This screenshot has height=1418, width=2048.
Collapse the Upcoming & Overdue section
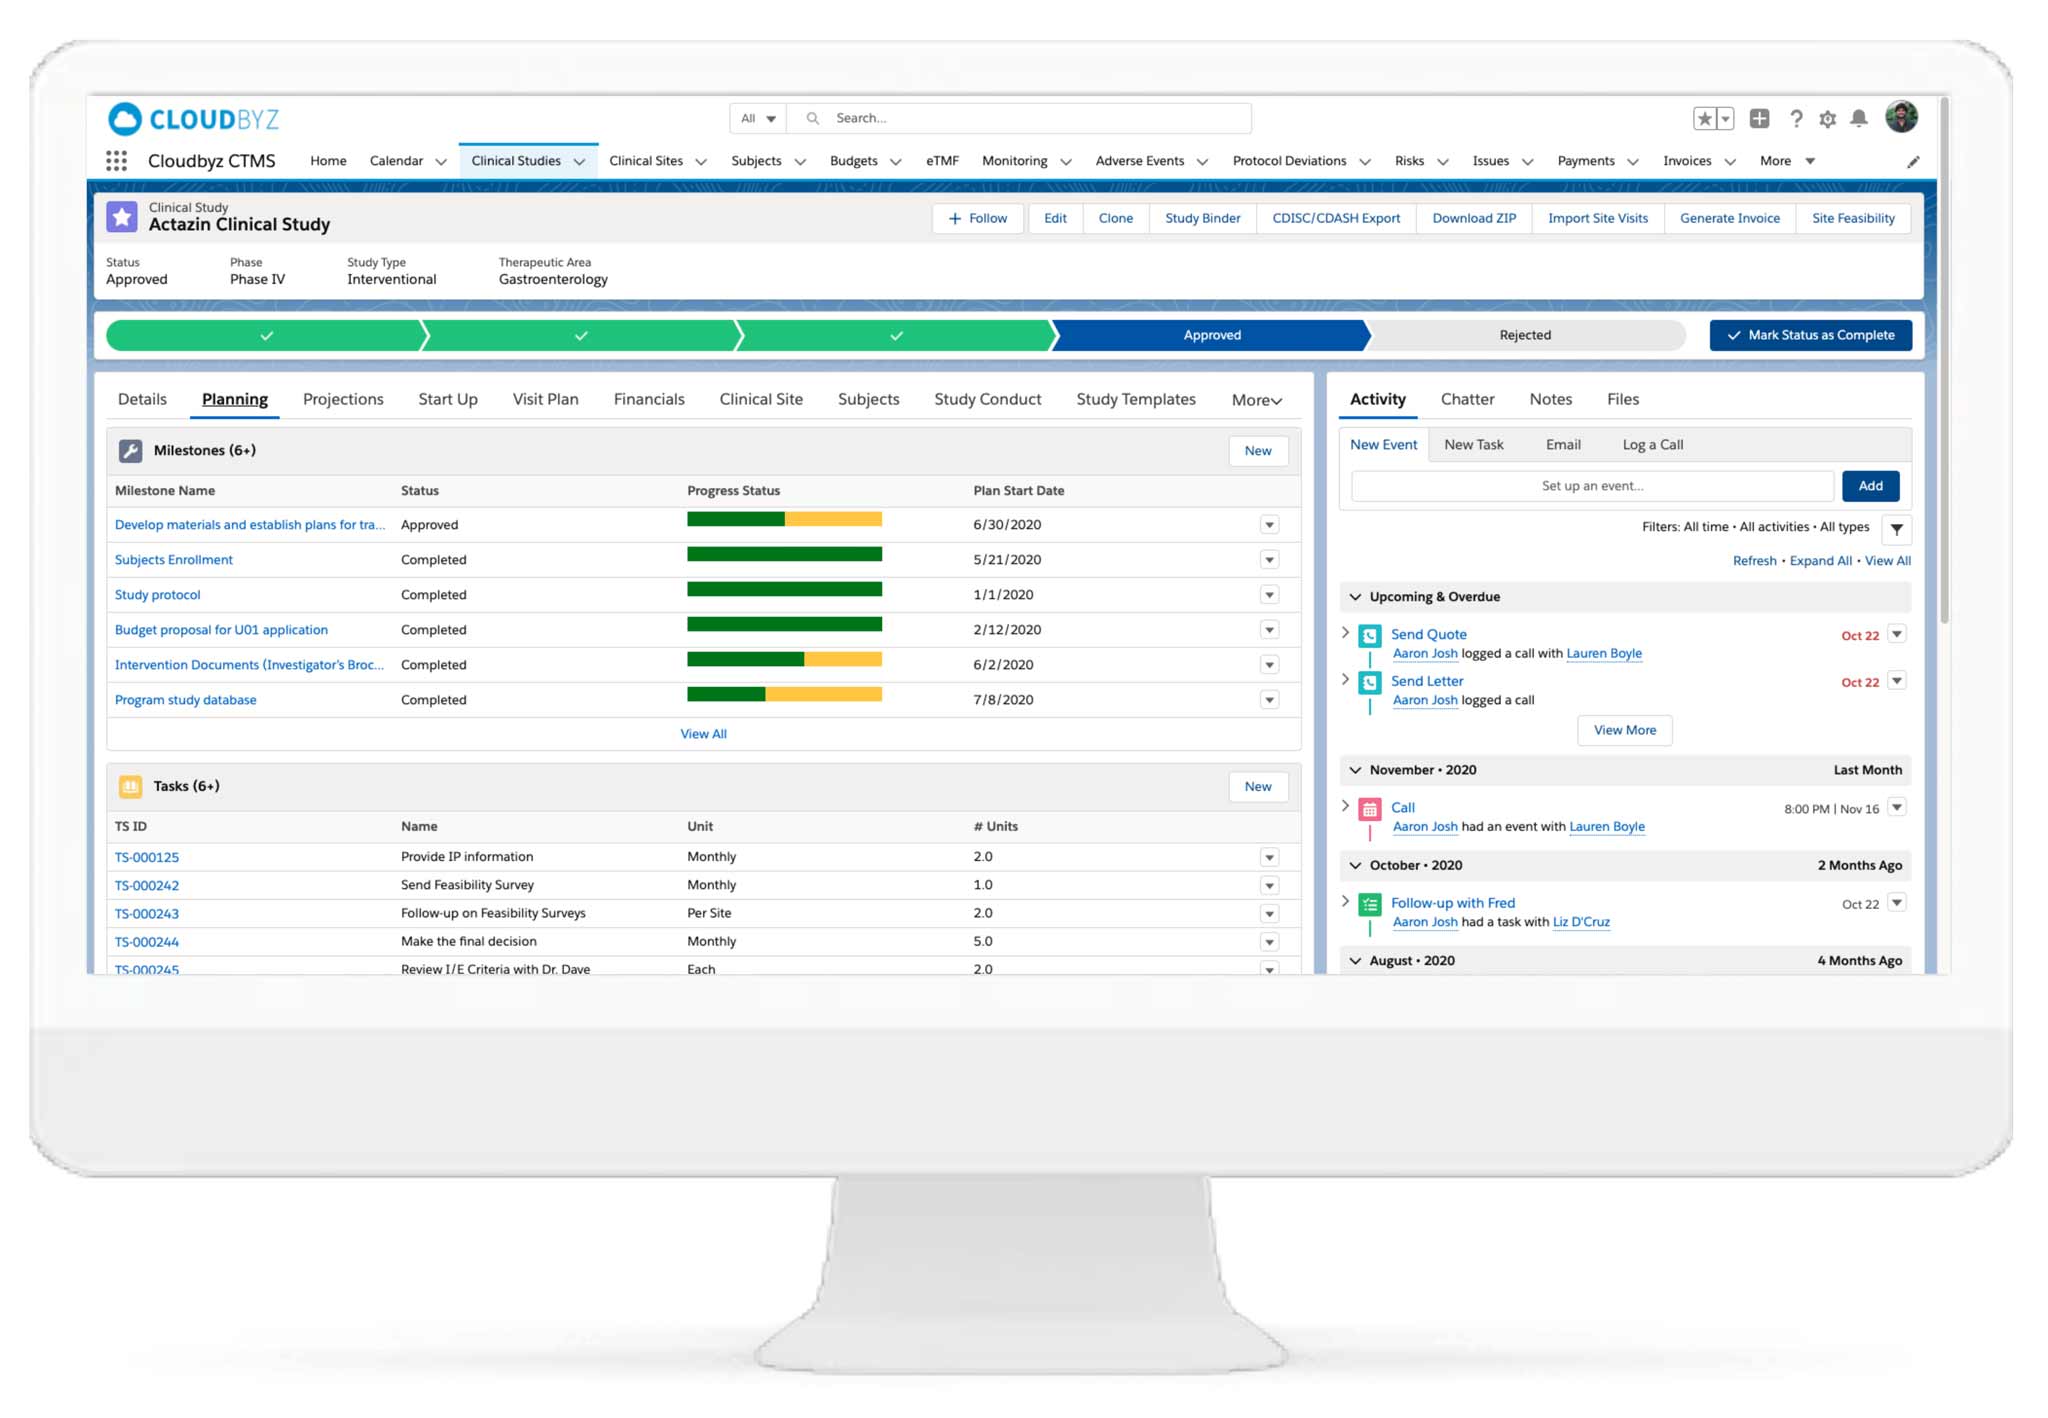[1356, 596]
